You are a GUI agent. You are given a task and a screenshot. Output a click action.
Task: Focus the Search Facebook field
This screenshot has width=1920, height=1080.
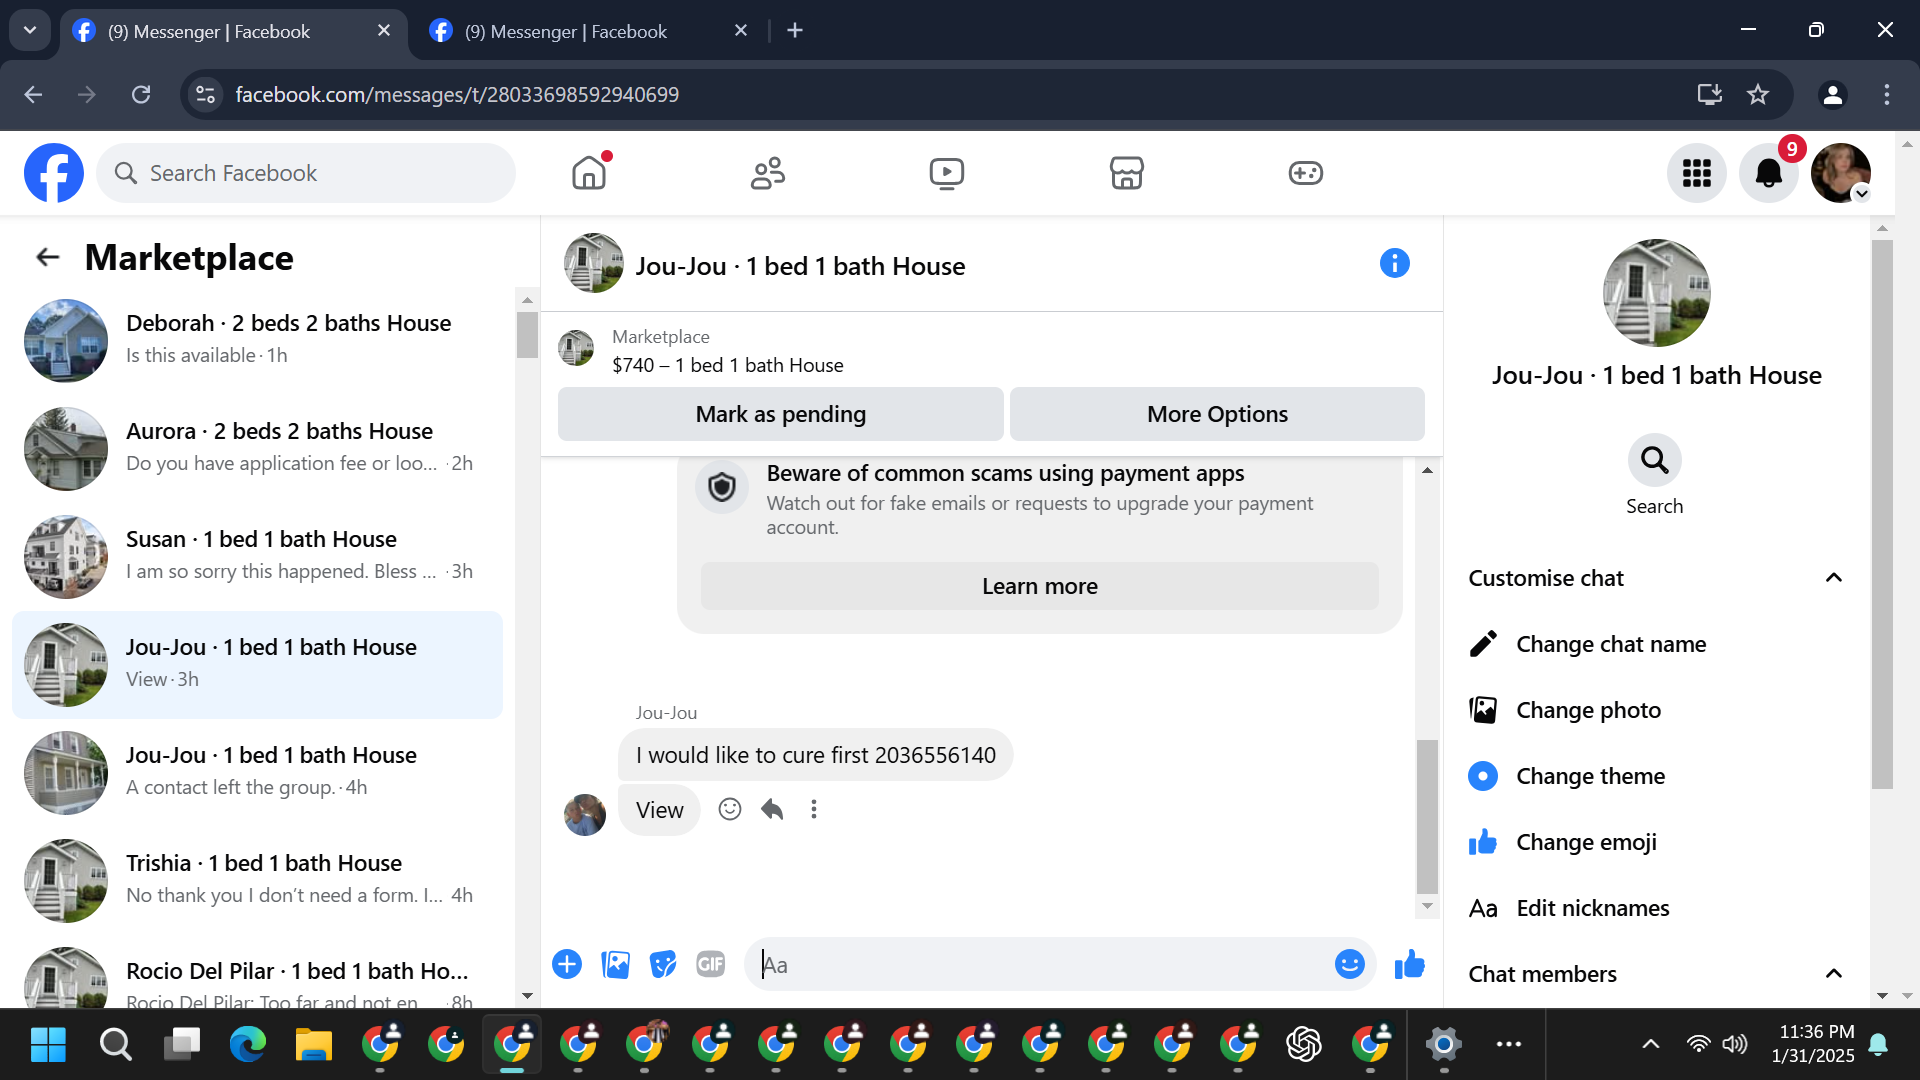(306, 173)
